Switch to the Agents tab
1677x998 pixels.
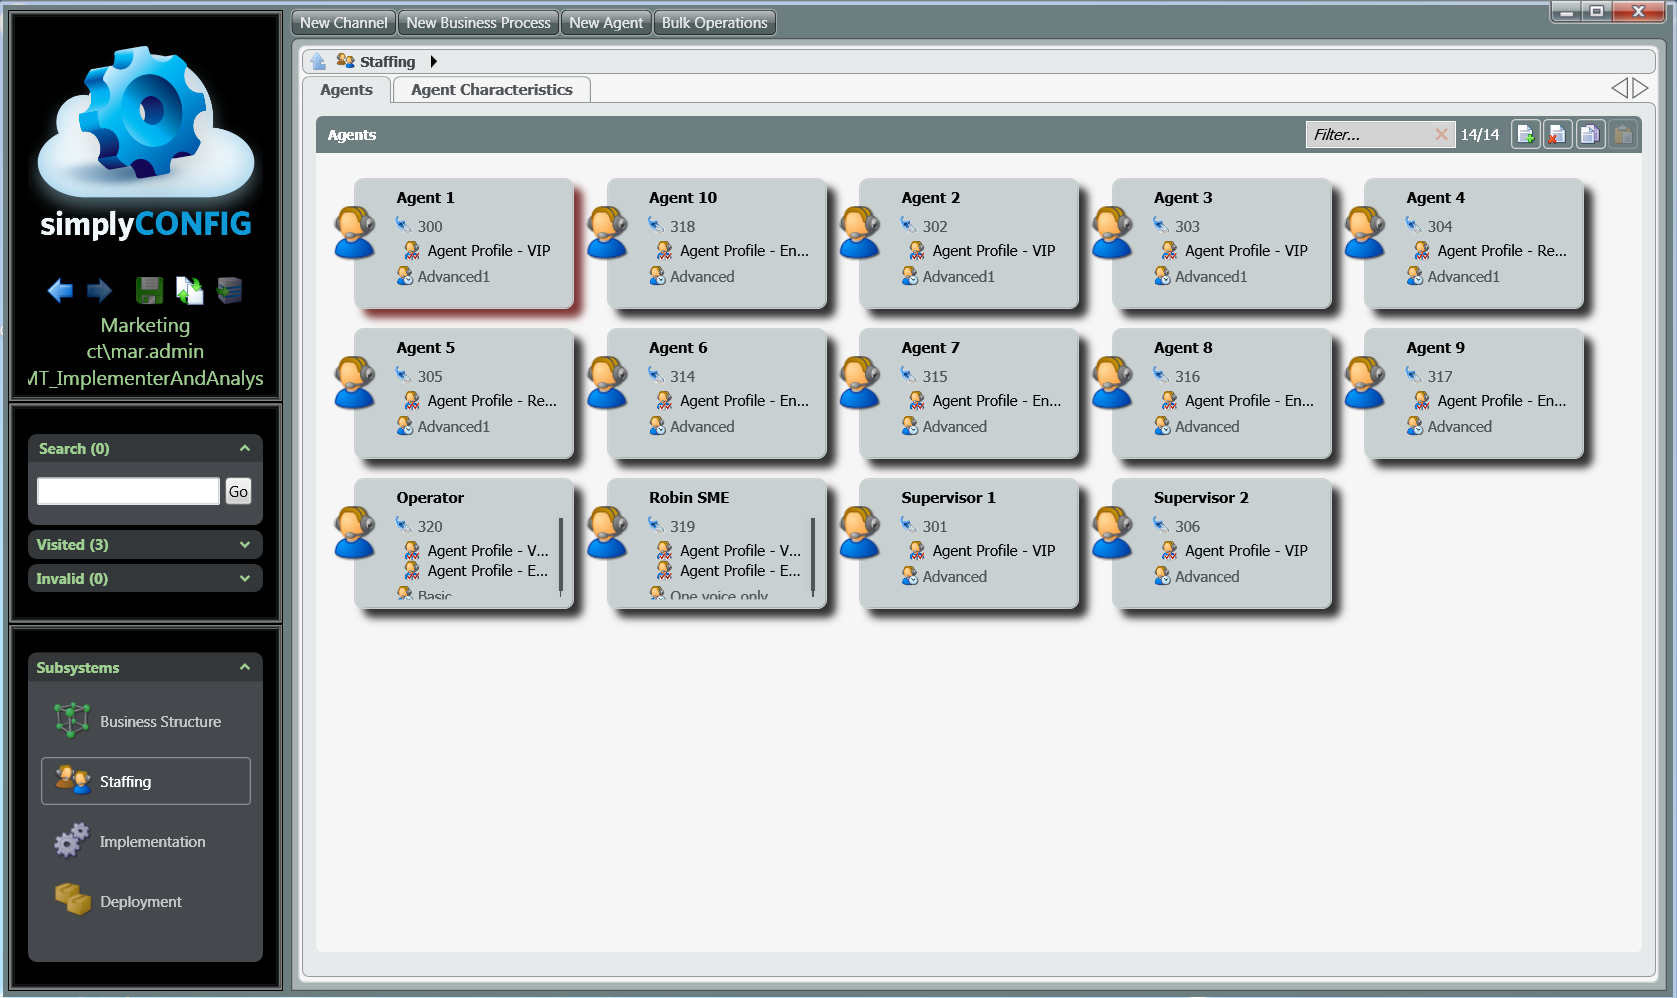(346, 90)
